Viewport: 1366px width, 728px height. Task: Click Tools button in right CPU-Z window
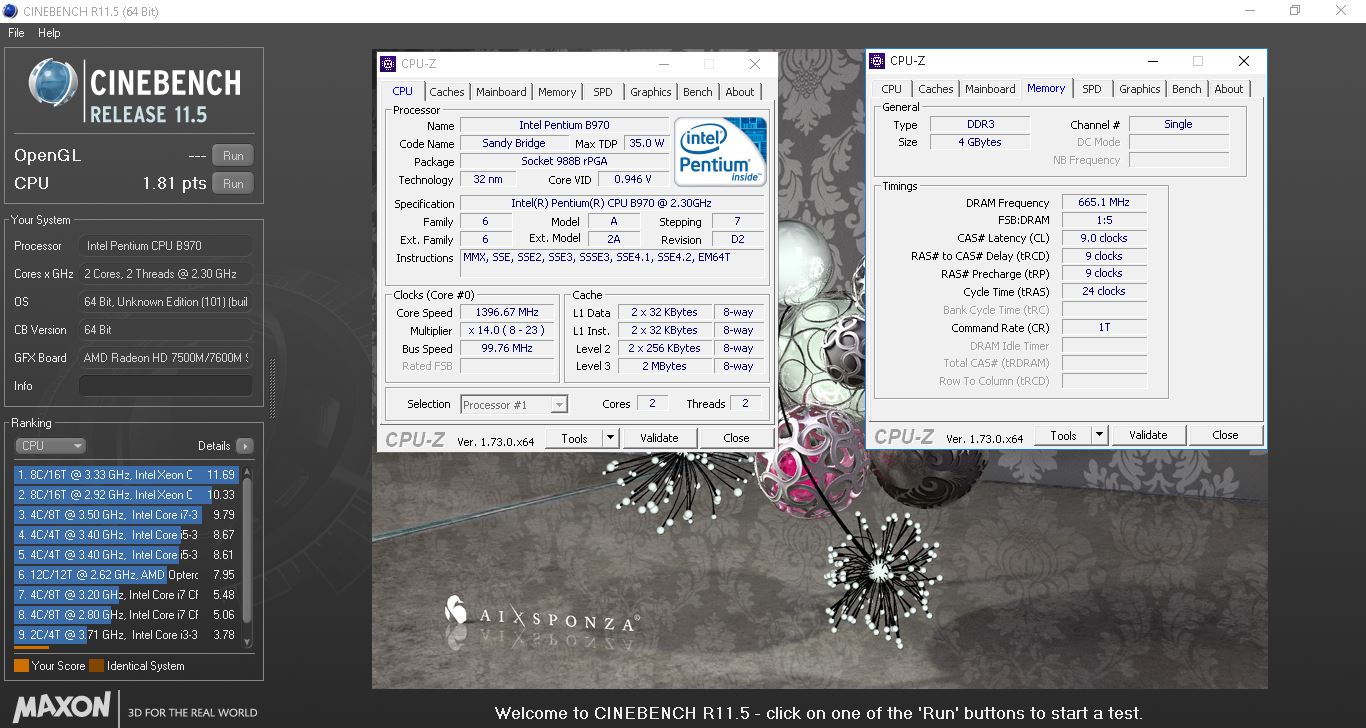[1063, 435]
